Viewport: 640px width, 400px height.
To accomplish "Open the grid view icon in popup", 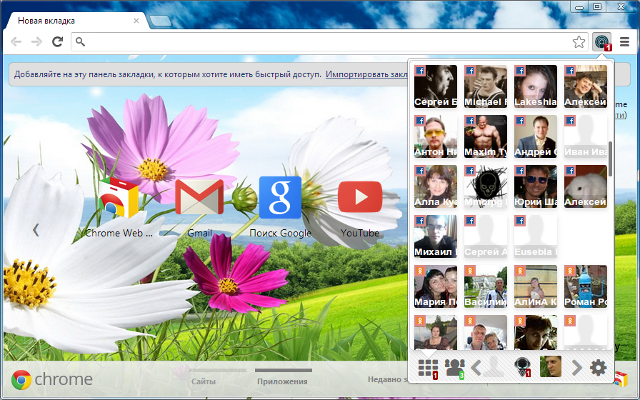I will click(428, 367).
